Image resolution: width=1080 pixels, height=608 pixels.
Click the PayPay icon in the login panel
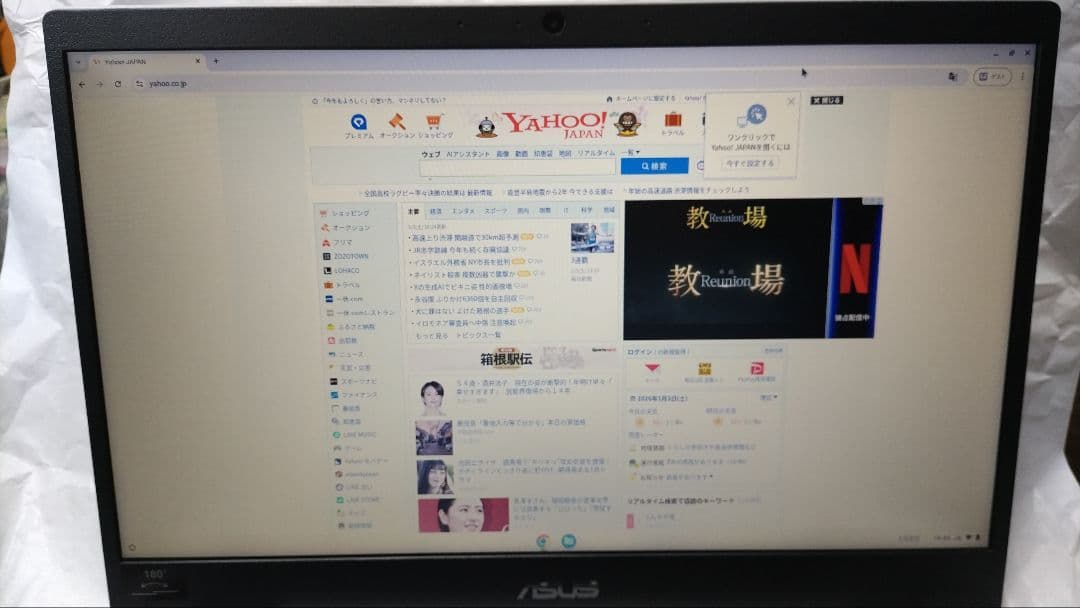click(757, 368)
